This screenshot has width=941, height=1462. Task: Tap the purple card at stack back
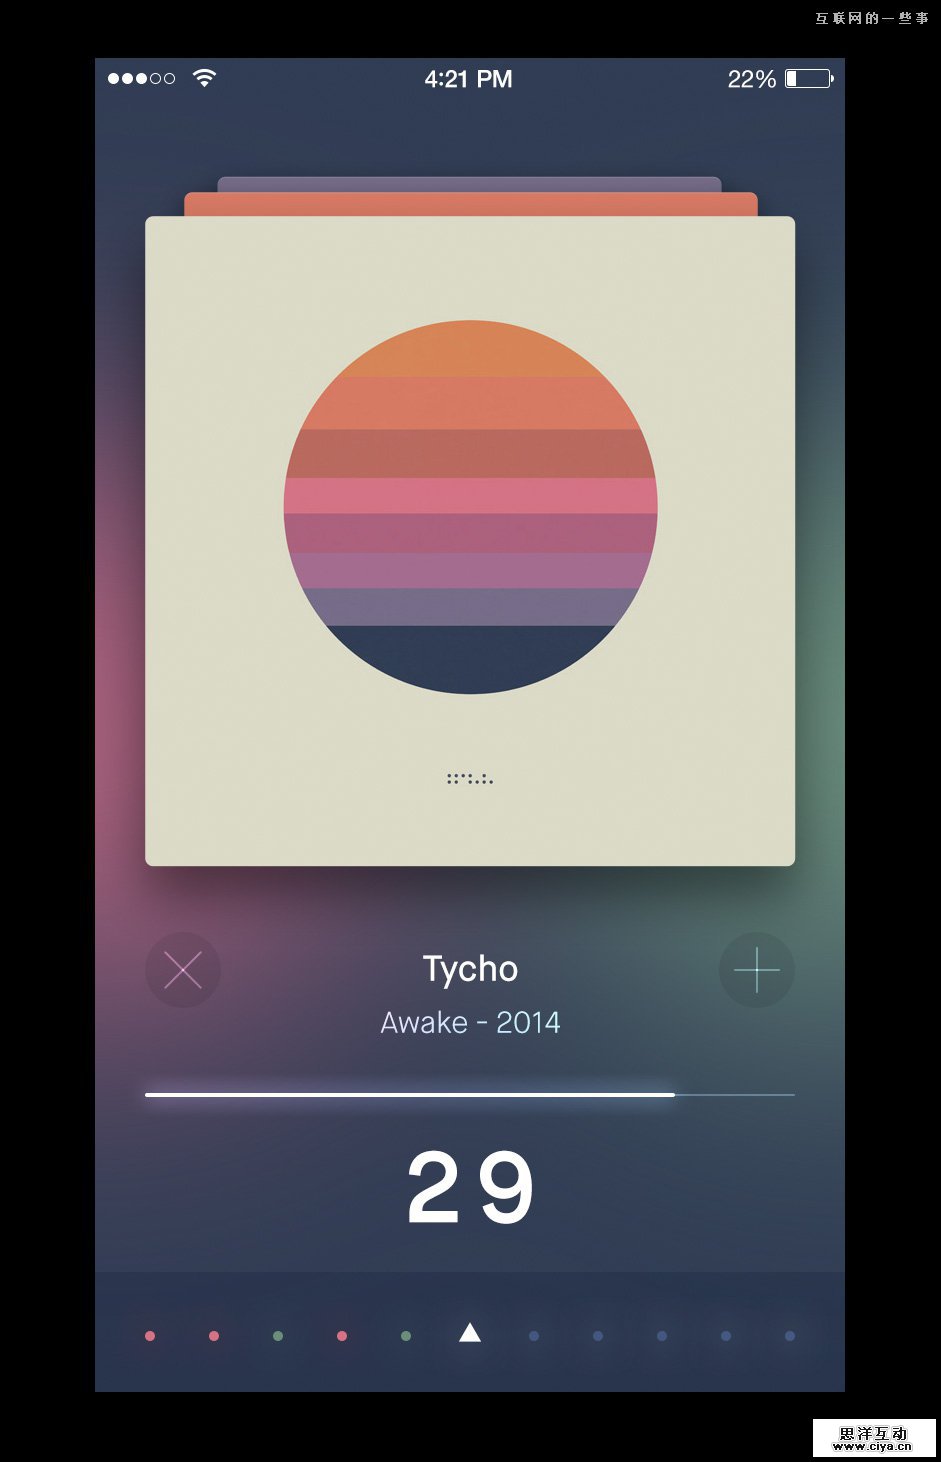pos(470,184)
